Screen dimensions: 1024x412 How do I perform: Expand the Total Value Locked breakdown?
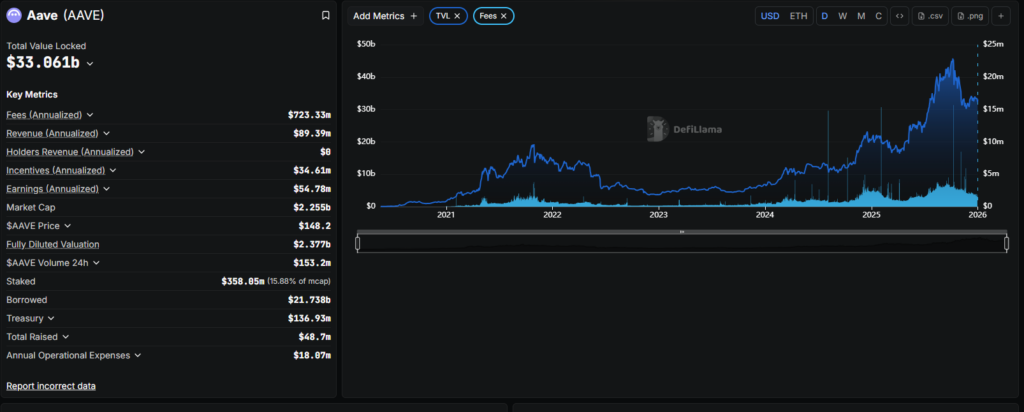[90, 64]
